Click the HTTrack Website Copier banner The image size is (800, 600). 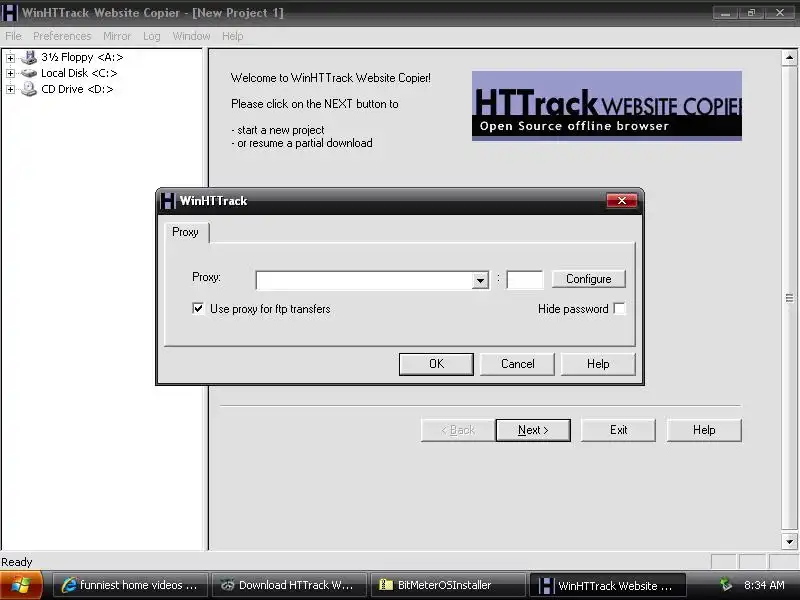coord(607,106)
